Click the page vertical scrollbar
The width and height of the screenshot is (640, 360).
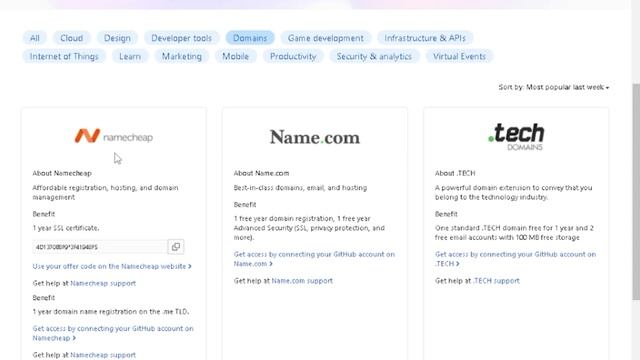click(636, 192)
